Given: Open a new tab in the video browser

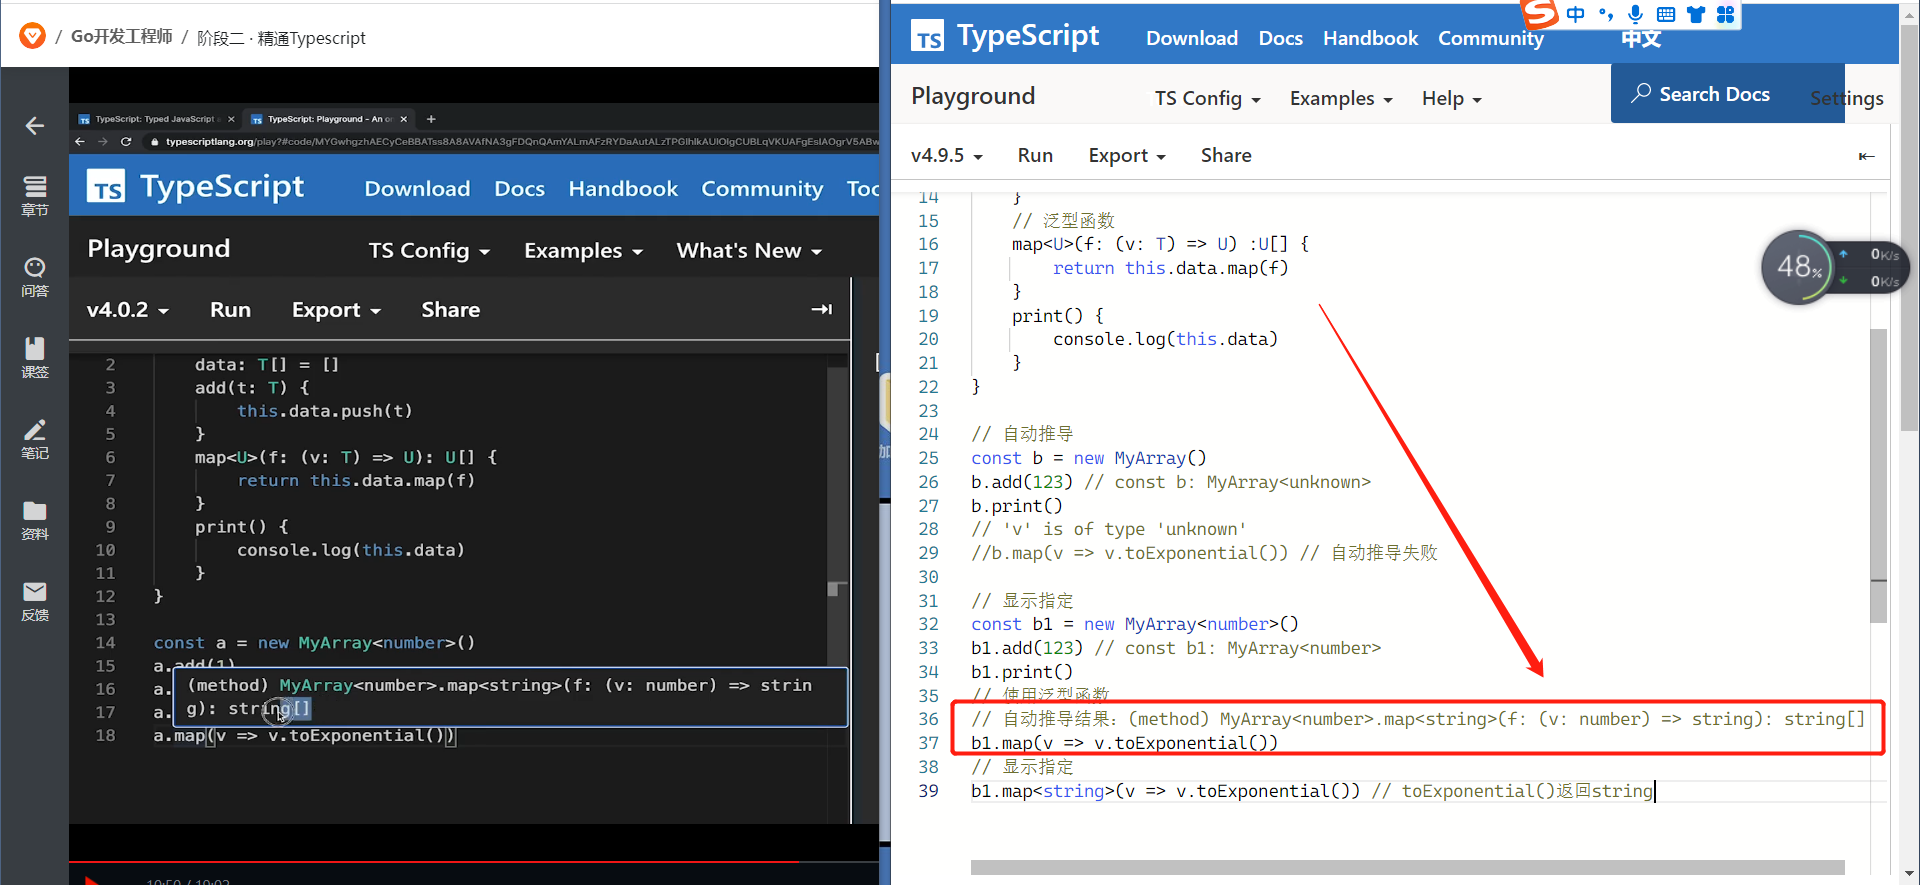Looking at the screenshot, I should click(x=431, y=119).
